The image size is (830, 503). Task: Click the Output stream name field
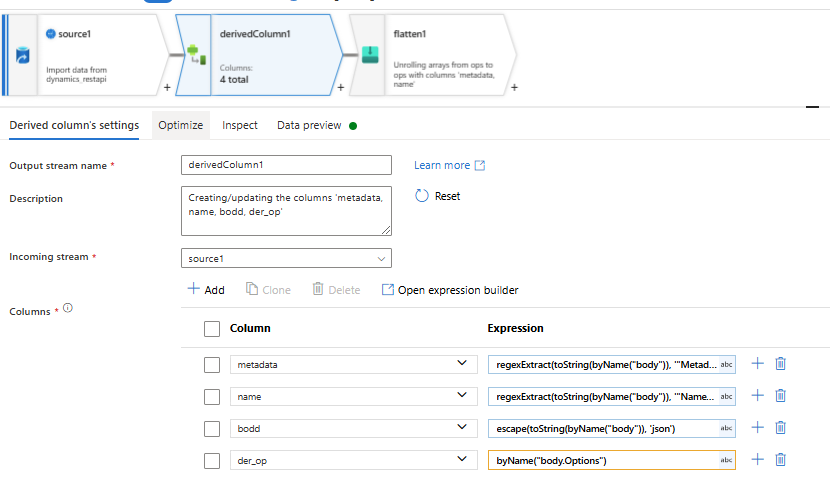click(x=286, y=165)
